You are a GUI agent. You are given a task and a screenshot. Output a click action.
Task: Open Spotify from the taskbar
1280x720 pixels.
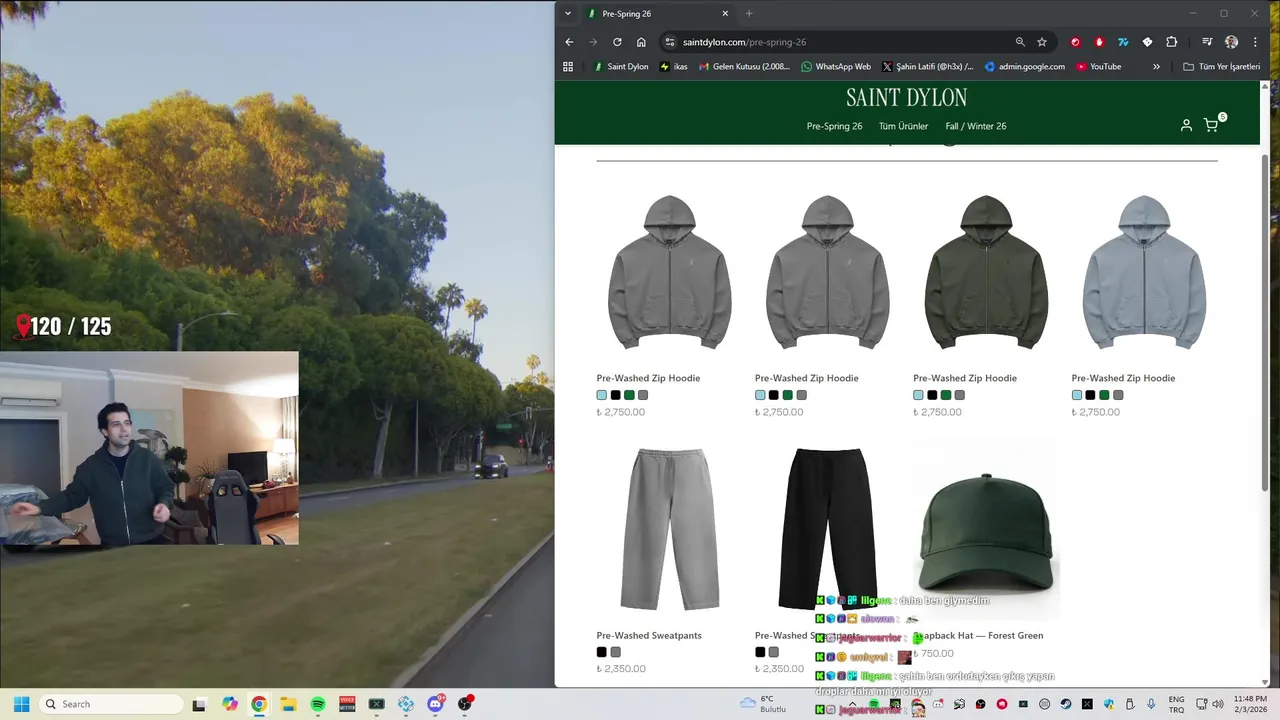[318, 704]
